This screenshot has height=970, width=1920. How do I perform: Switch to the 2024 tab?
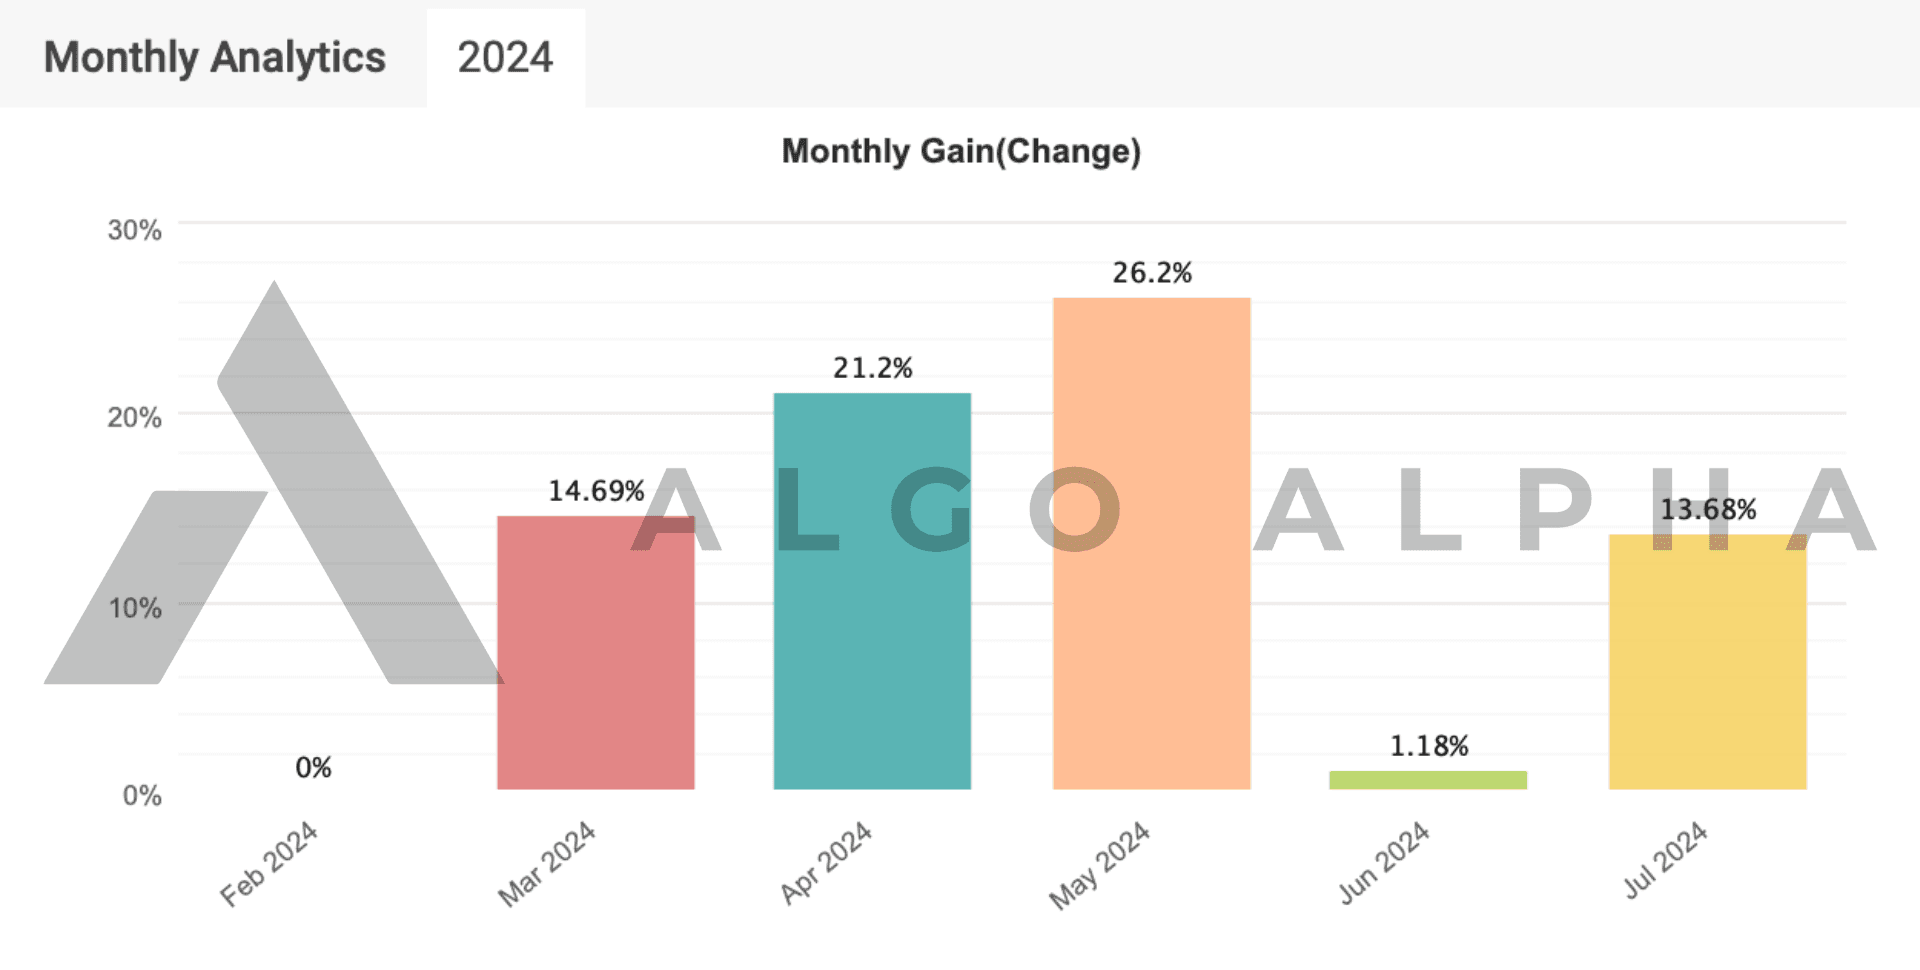click(x=505, y=58)
